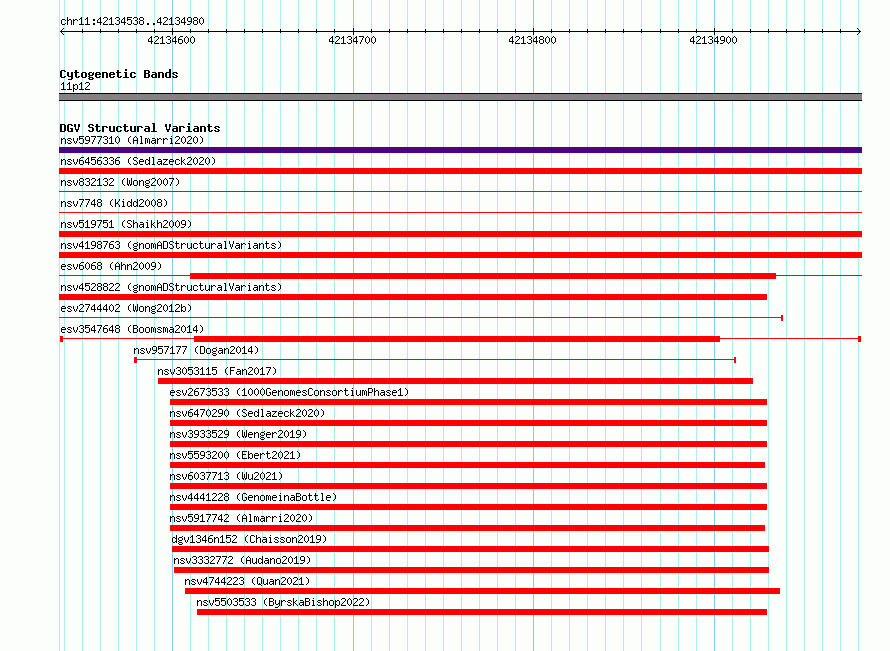
Task: Select the red bar under nsv6456336
Action: (460, 171)
